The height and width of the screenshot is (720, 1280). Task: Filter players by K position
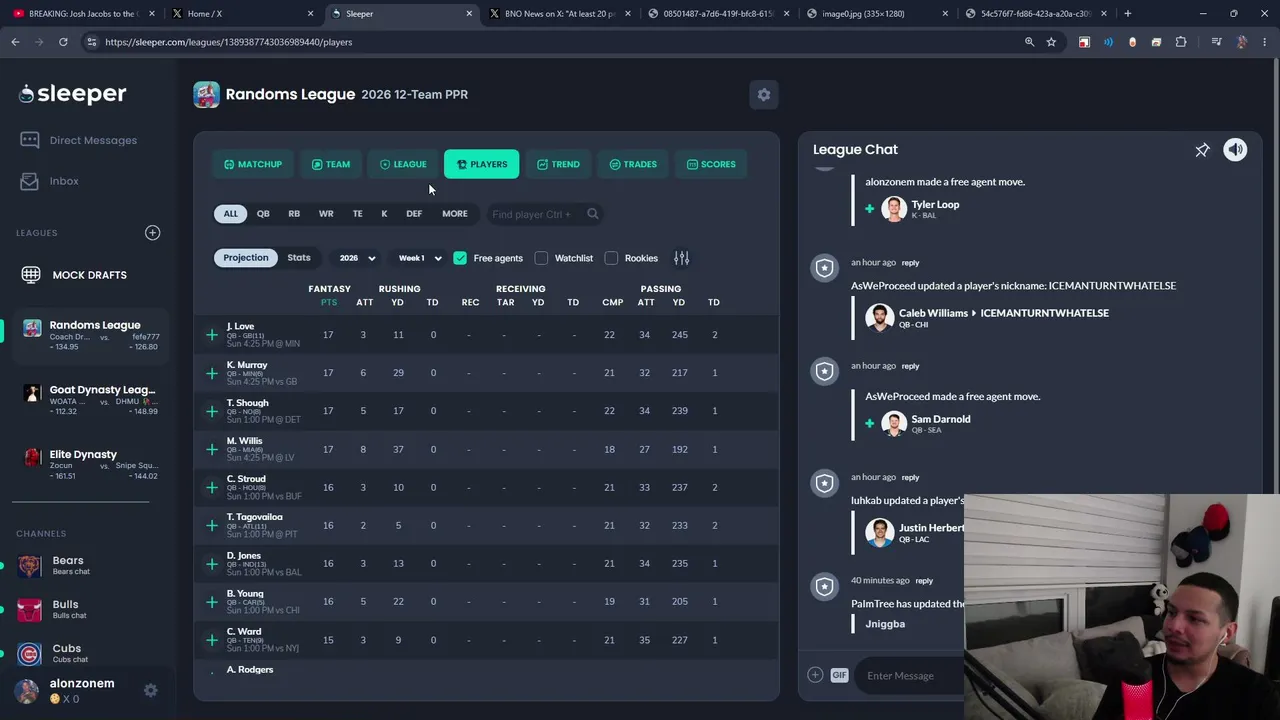click(384, 214)
